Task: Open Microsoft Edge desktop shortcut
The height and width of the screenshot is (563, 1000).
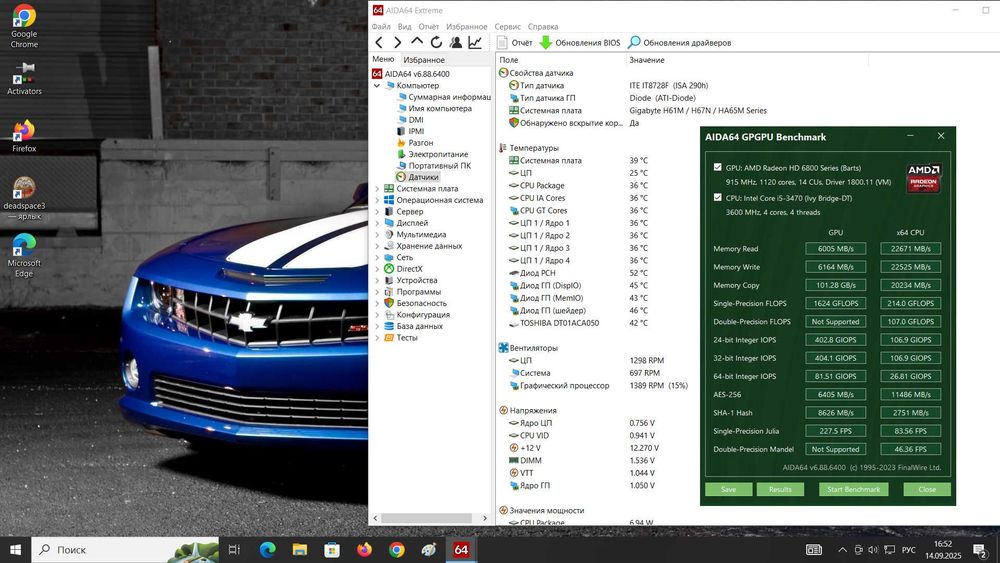Action: pos(24,255)
